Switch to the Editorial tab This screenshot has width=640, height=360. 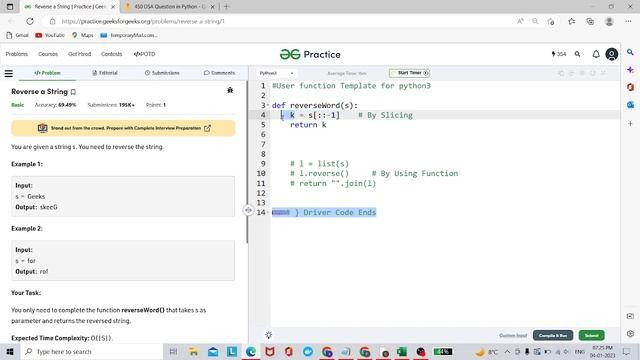coord(105,73)
